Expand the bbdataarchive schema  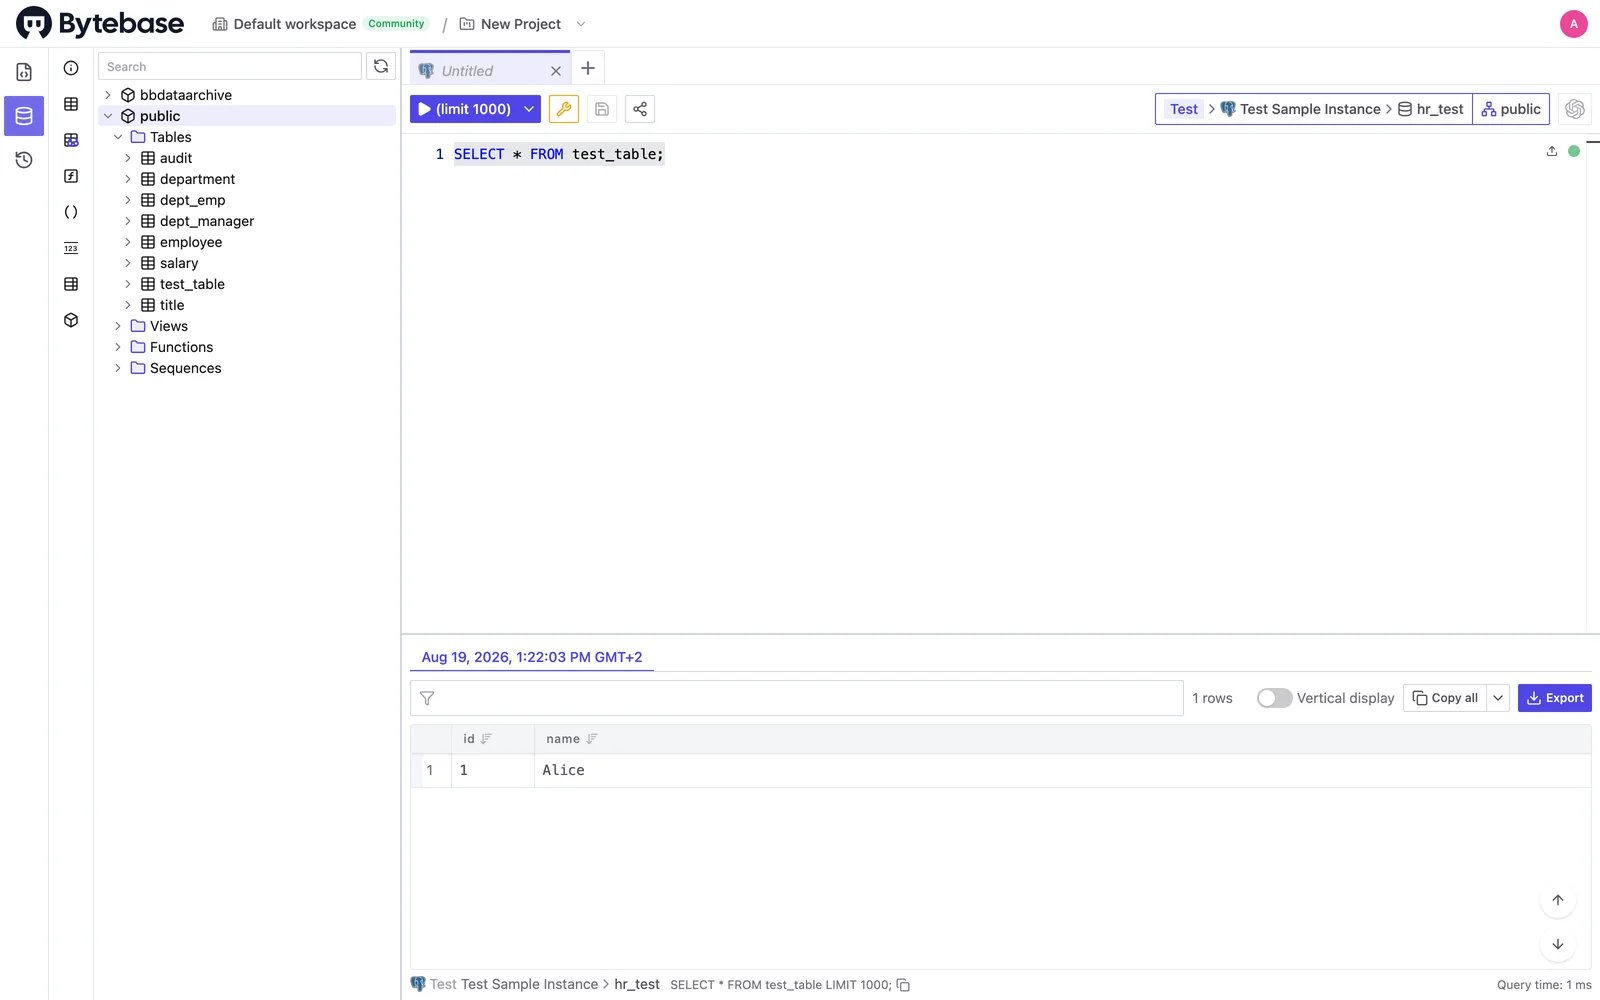click(x=108, y=95)
